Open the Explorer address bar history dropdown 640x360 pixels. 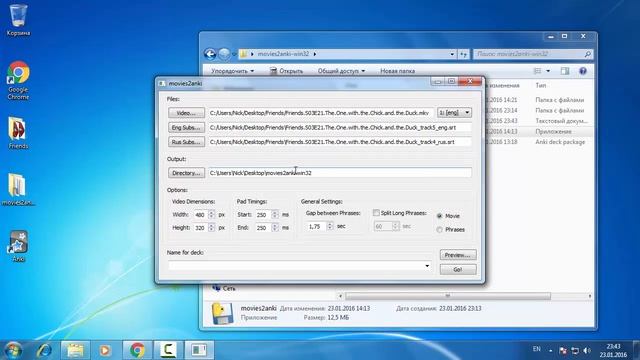pos(452,54)
